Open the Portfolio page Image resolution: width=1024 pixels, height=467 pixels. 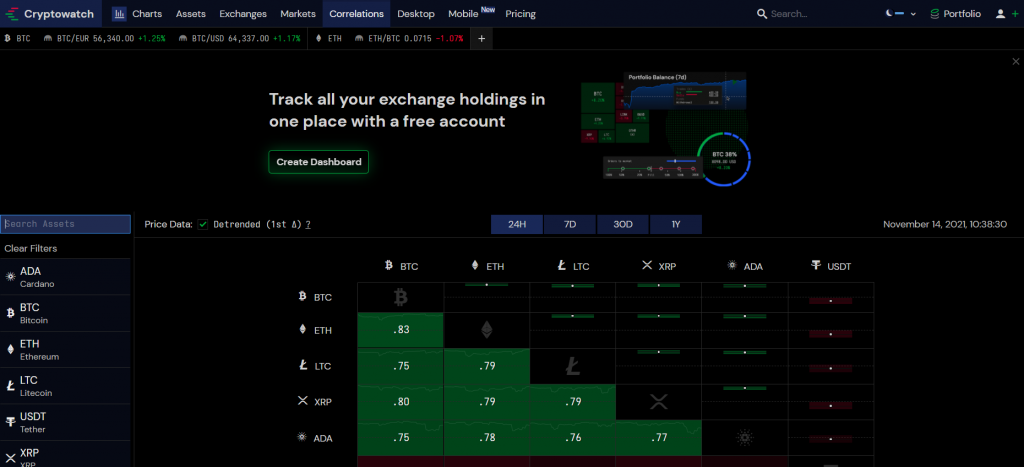point(955,14)
